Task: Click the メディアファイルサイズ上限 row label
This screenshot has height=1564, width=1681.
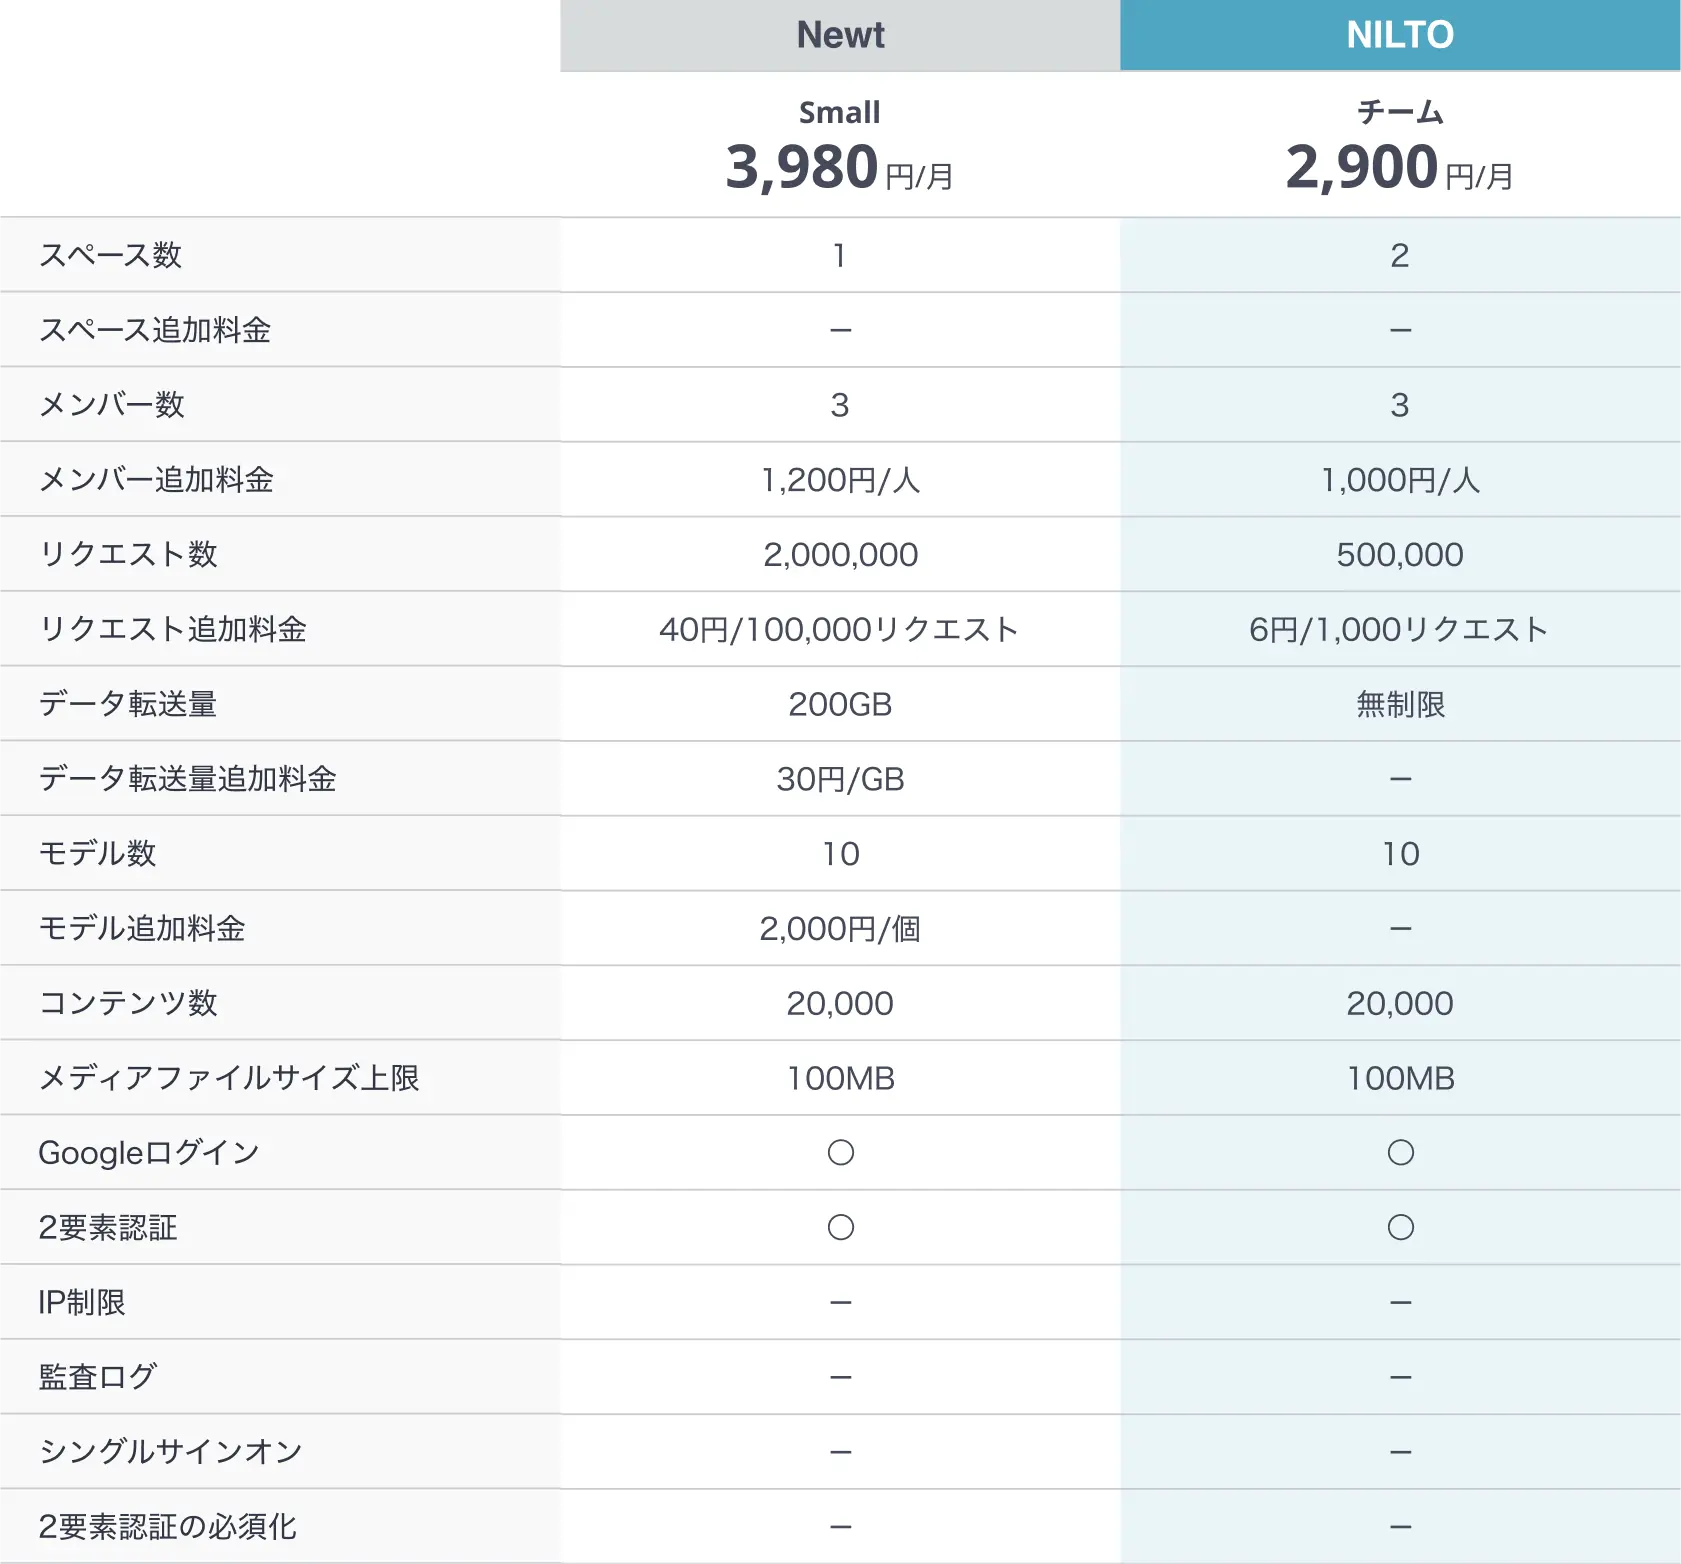Action: coord(229,1078)
